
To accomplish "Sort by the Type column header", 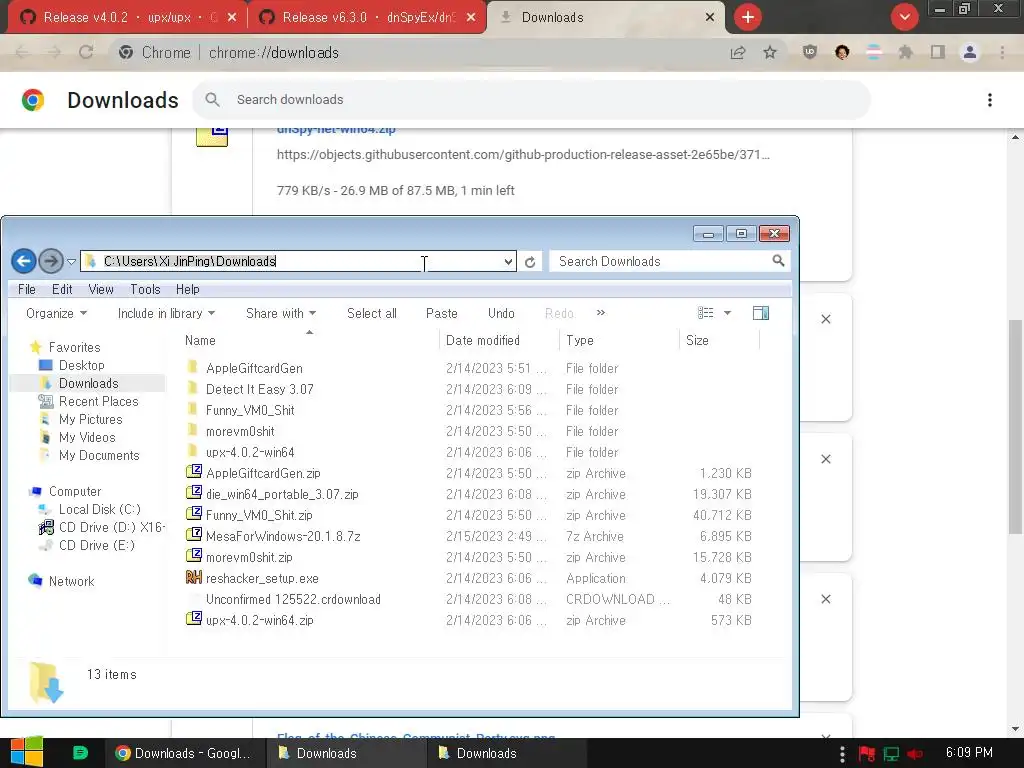I will (x=619, y=340).
